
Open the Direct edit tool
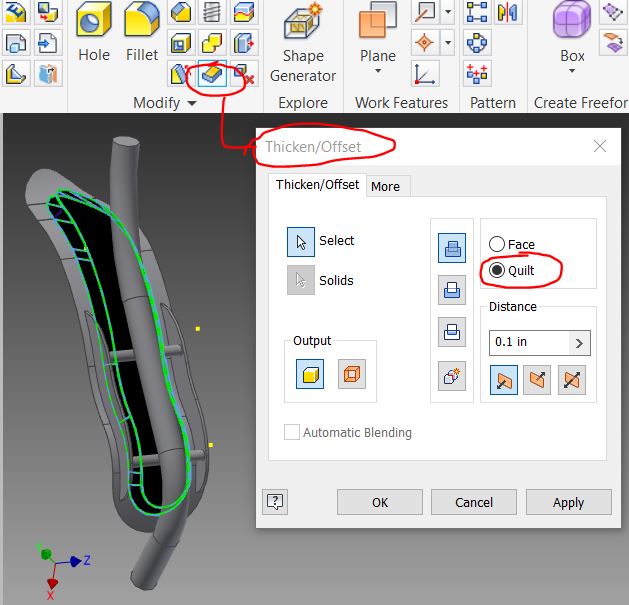[244, 43]
